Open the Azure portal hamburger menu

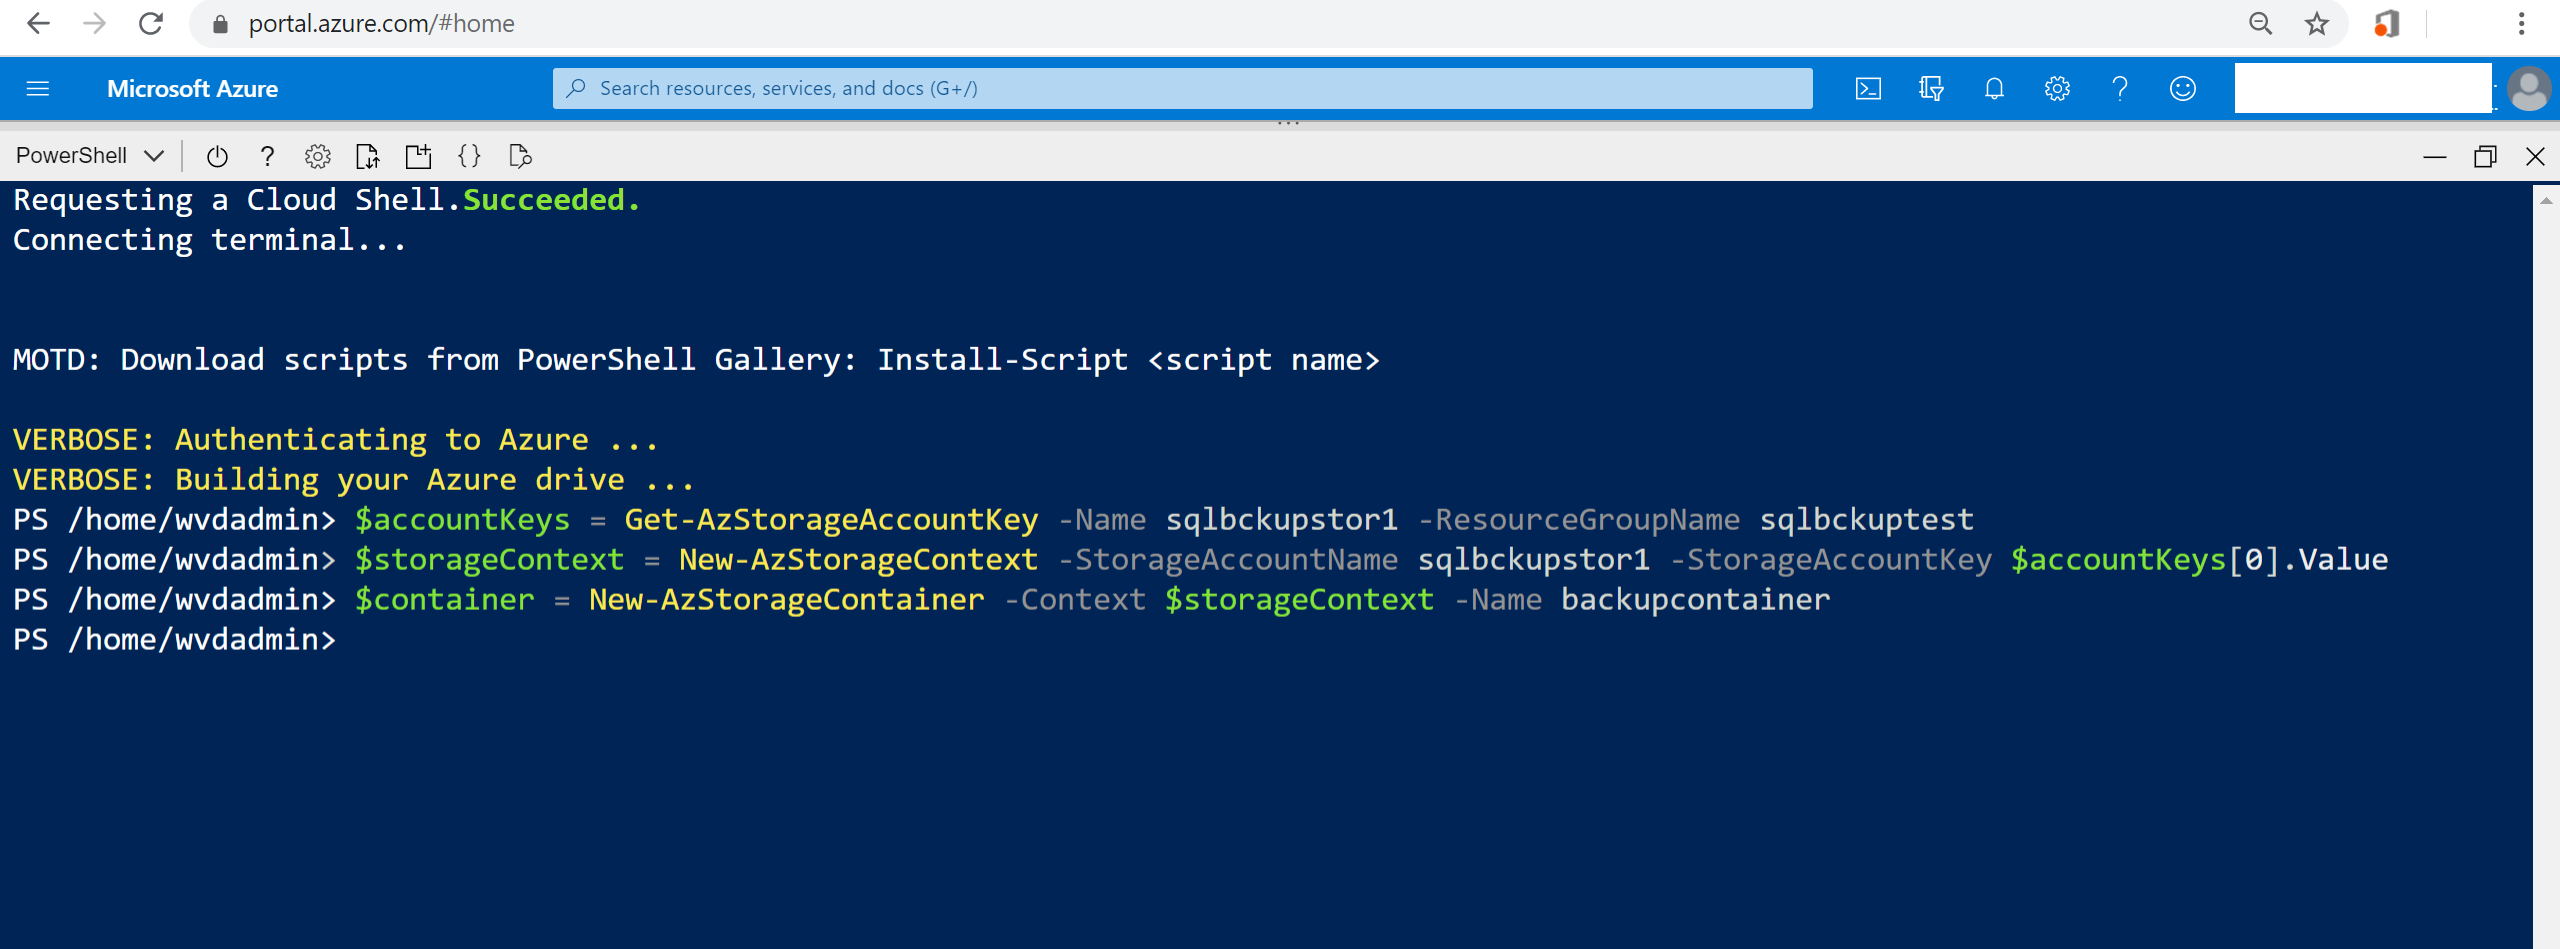pyautogui.click(x=38, y=89)
